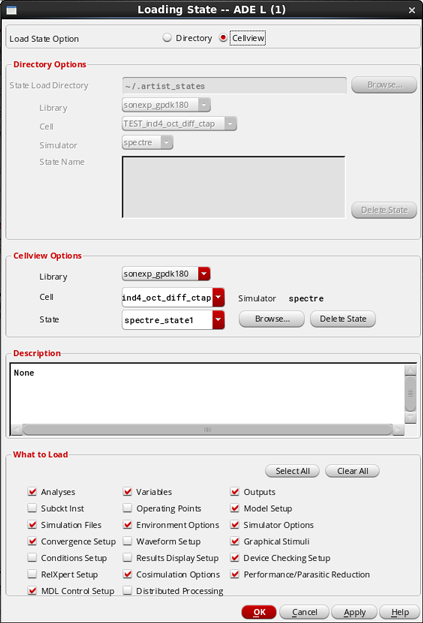Select the Directory load state option
The width and height of the screenshot is (423, 623).
coord(167,38)
